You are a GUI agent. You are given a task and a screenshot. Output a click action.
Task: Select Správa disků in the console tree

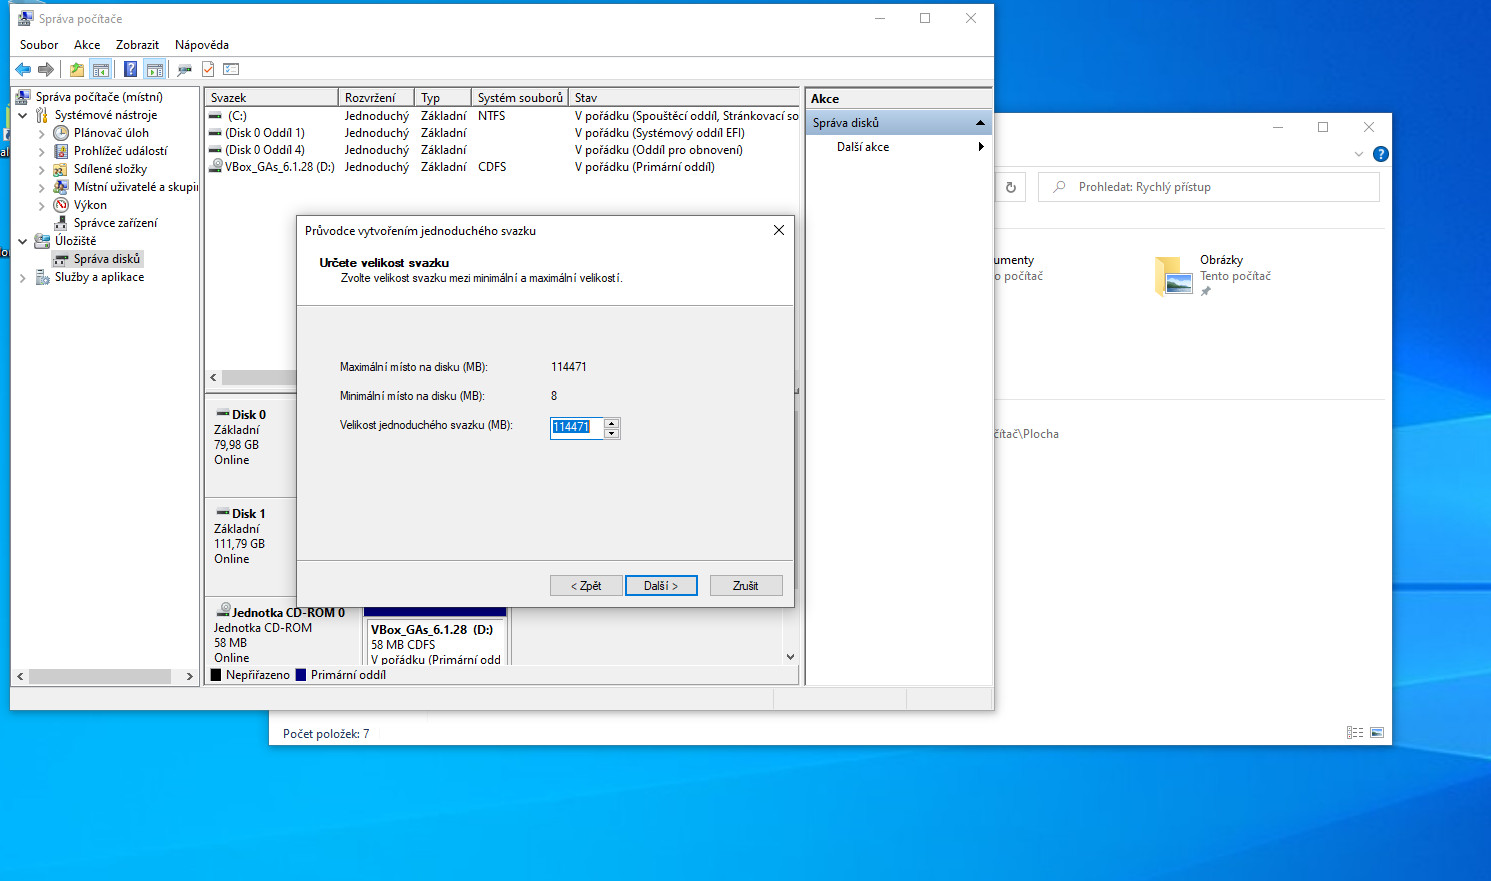coord(98,259)
